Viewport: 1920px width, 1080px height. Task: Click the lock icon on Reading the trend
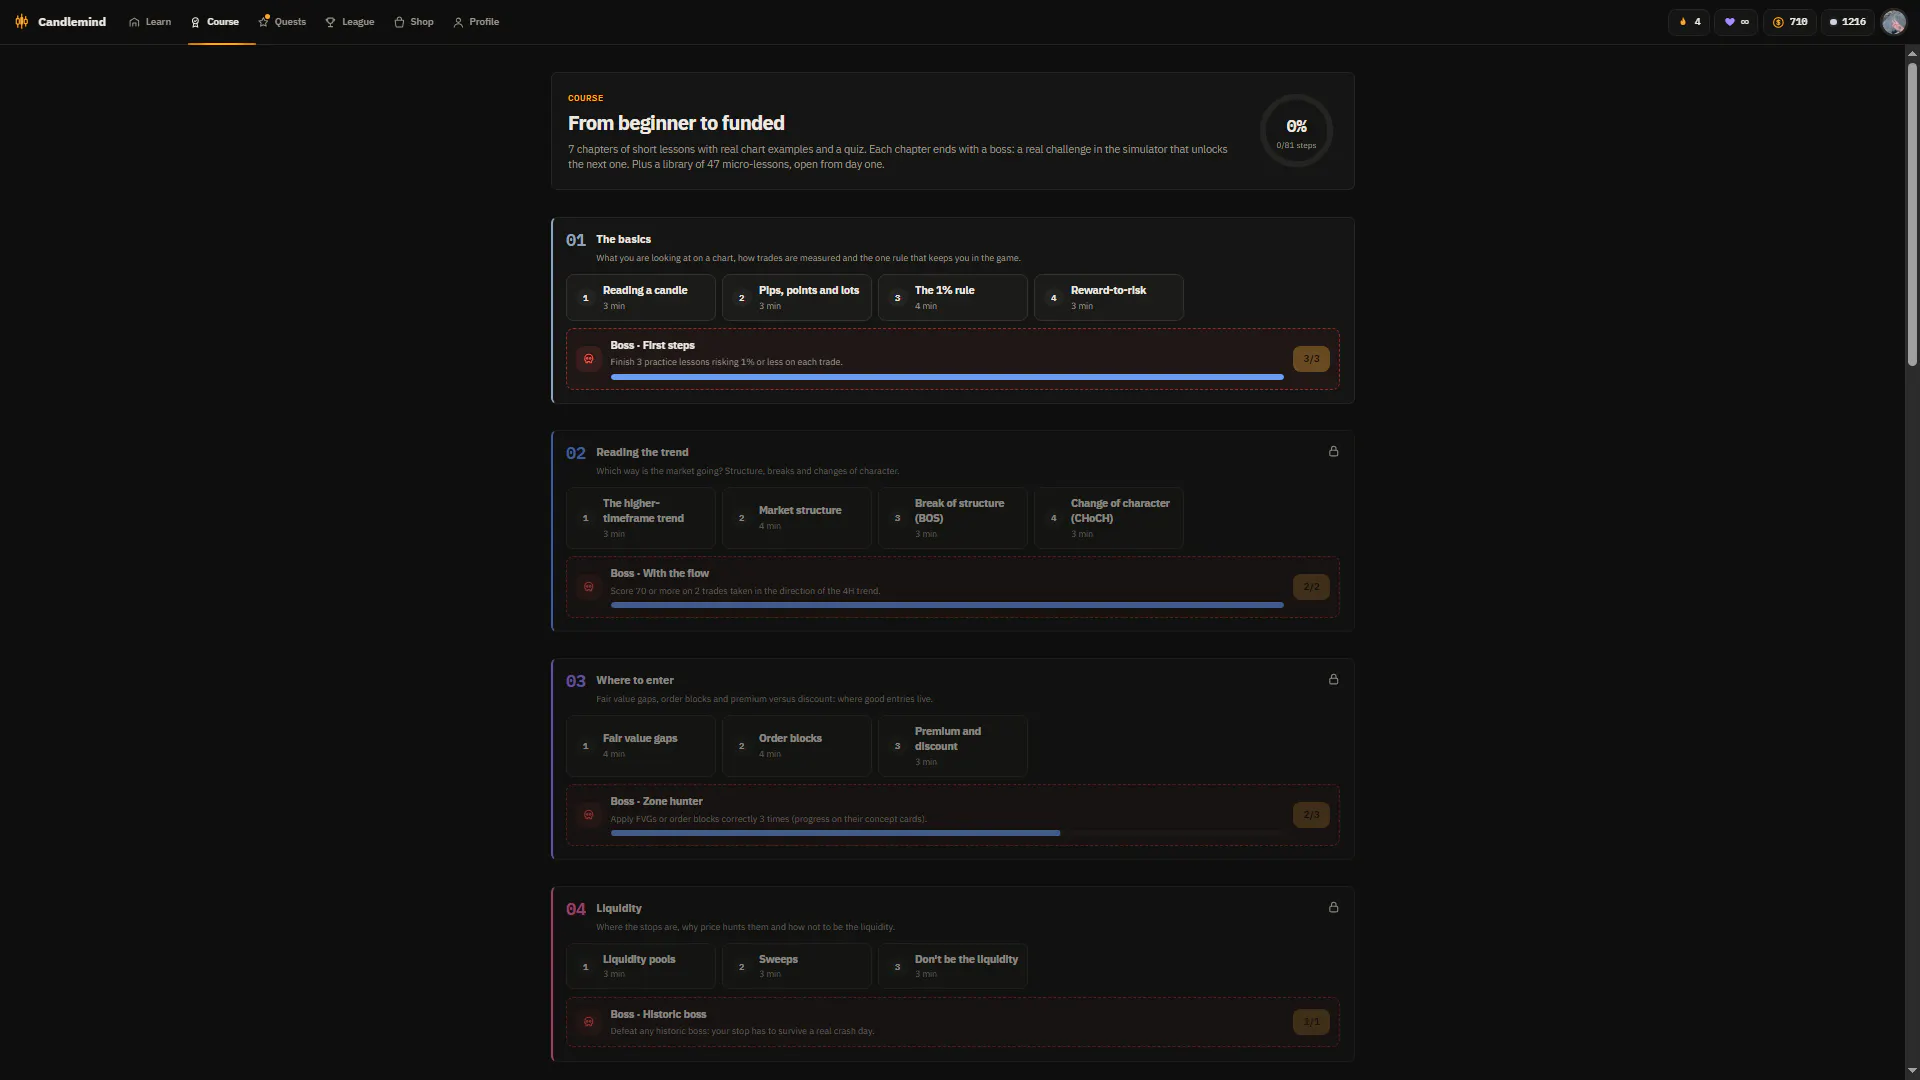[1333, 452]
